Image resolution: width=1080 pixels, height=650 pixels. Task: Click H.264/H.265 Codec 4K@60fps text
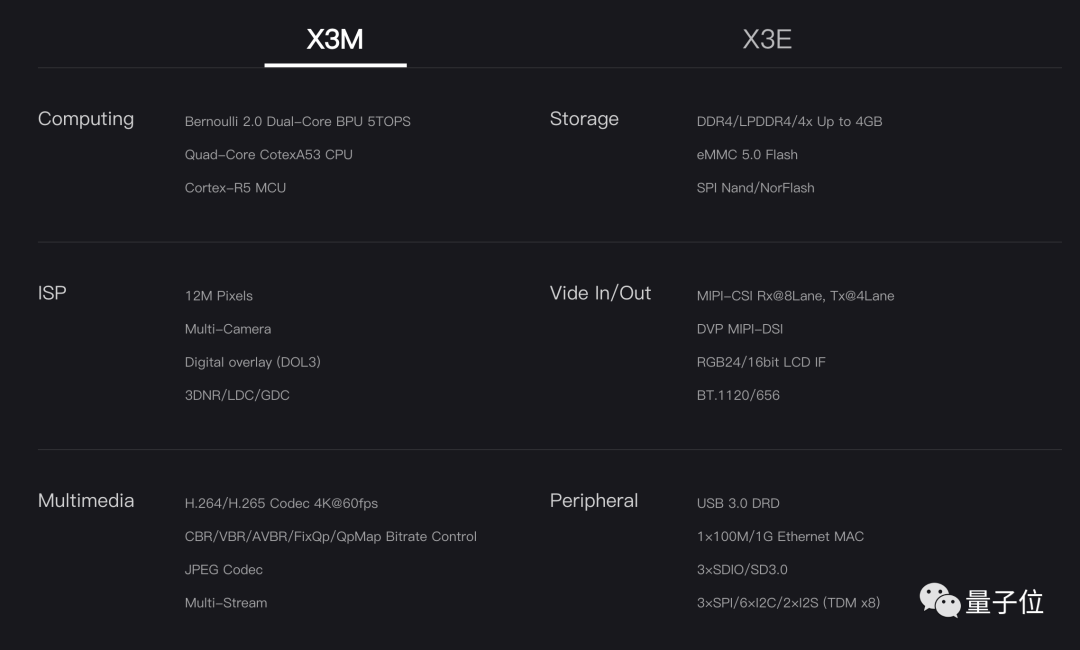(x=281, y=503)
